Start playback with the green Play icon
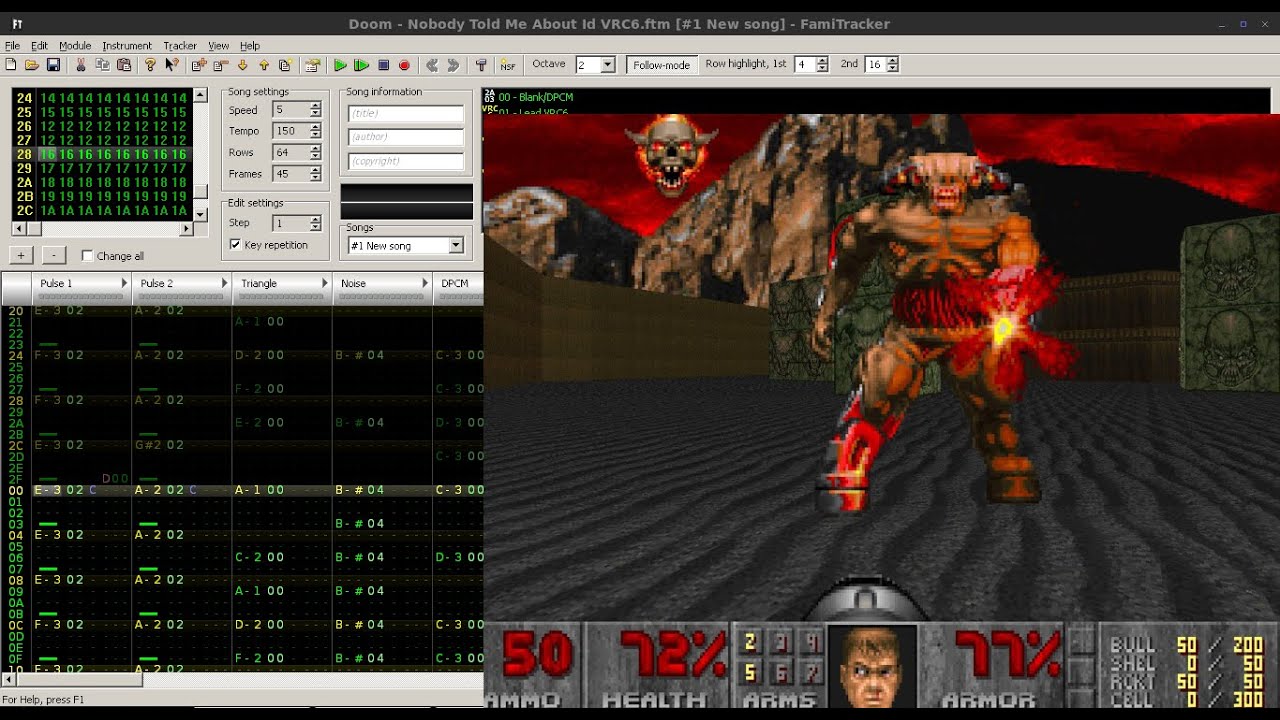 (340, 65)
